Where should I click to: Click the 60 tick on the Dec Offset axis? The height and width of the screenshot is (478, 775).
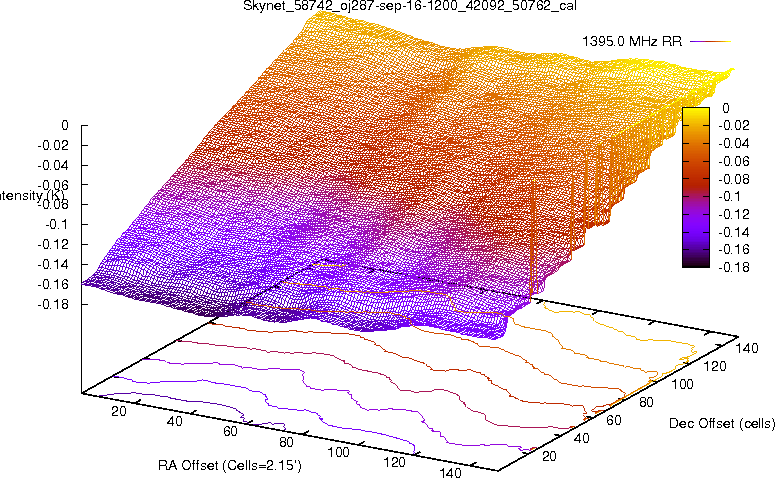pyautogui.click(x=613, y=420)
